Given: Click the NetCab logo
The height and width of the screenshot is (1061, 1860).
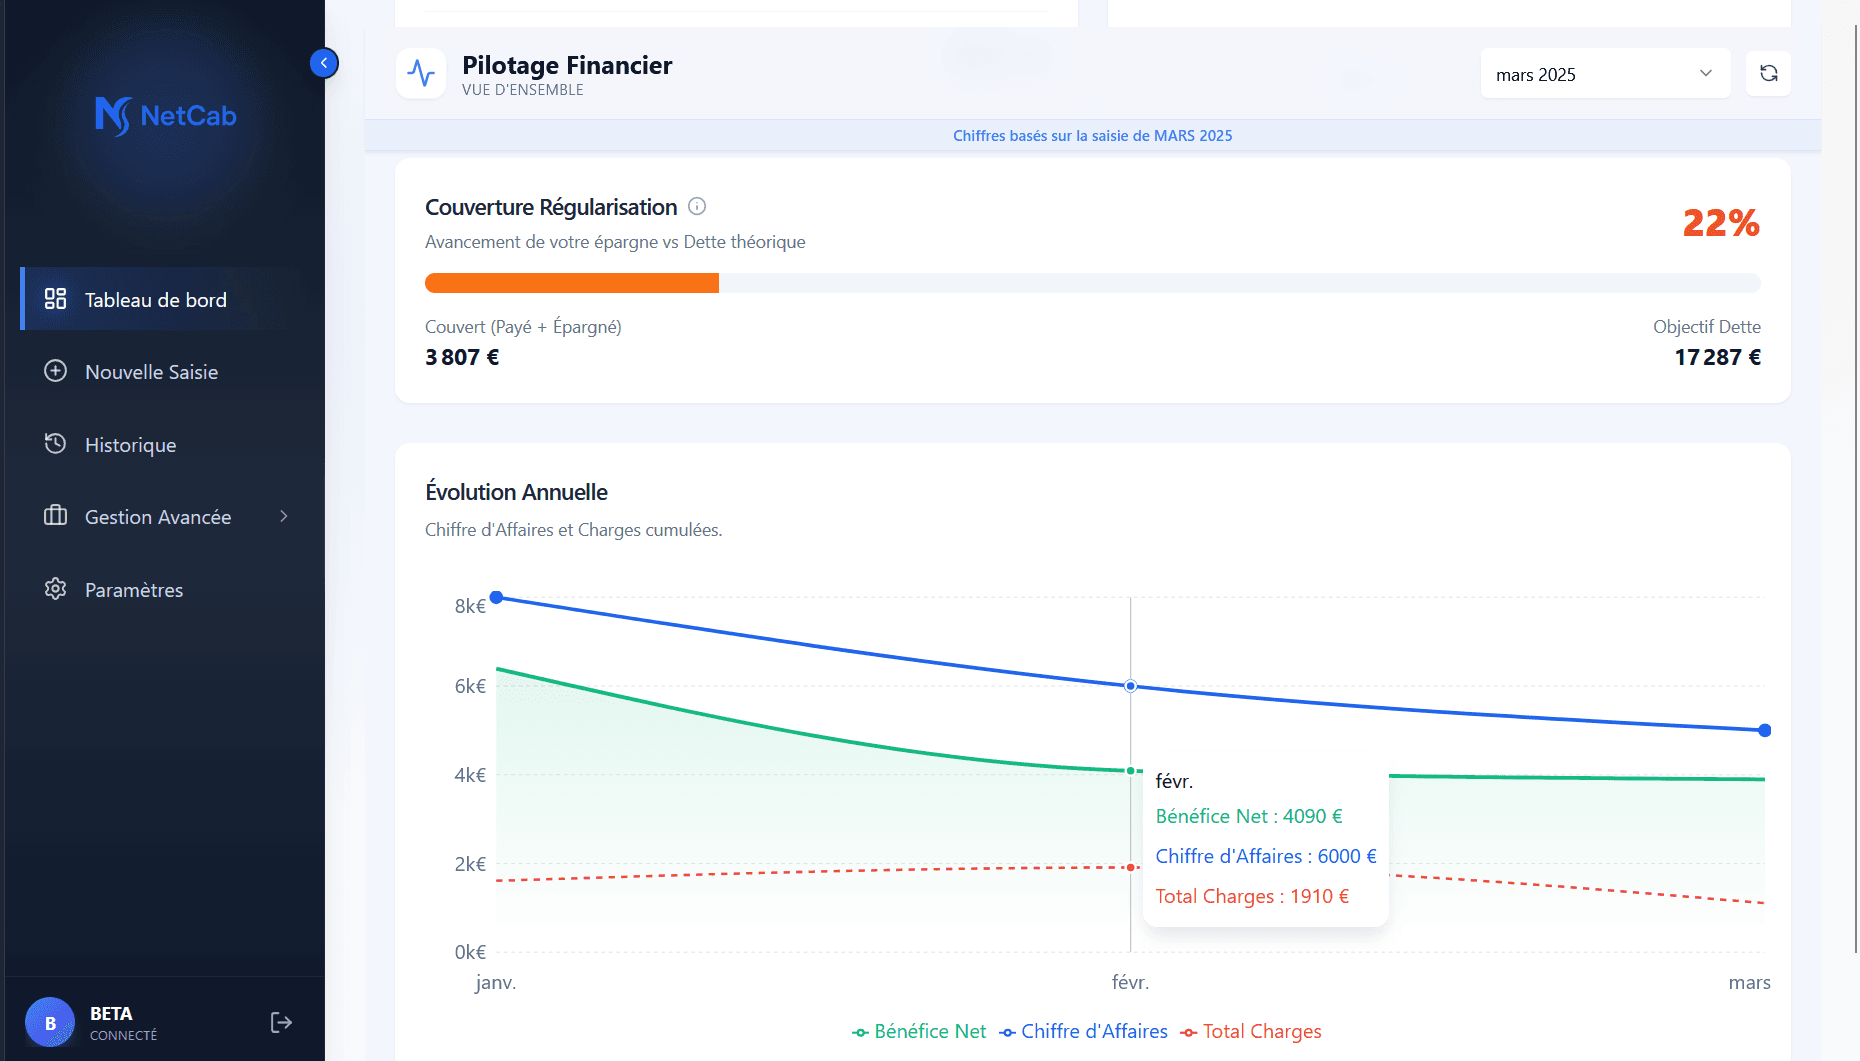Looking at the screenshot, I should click(x=166, y=116).
